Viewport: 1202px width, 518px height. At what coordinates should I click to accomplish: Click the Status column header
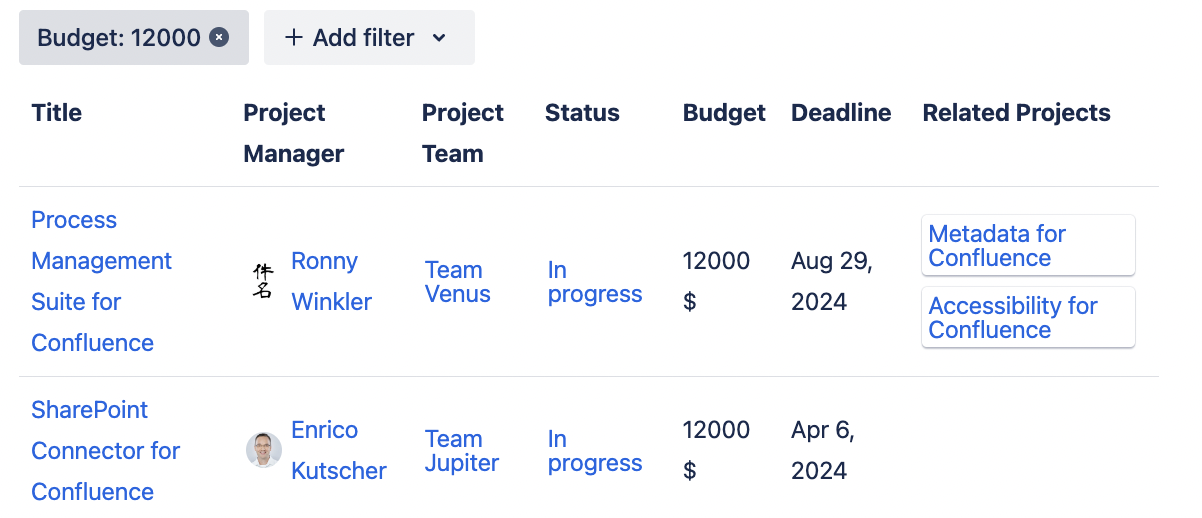click(582, 113)
